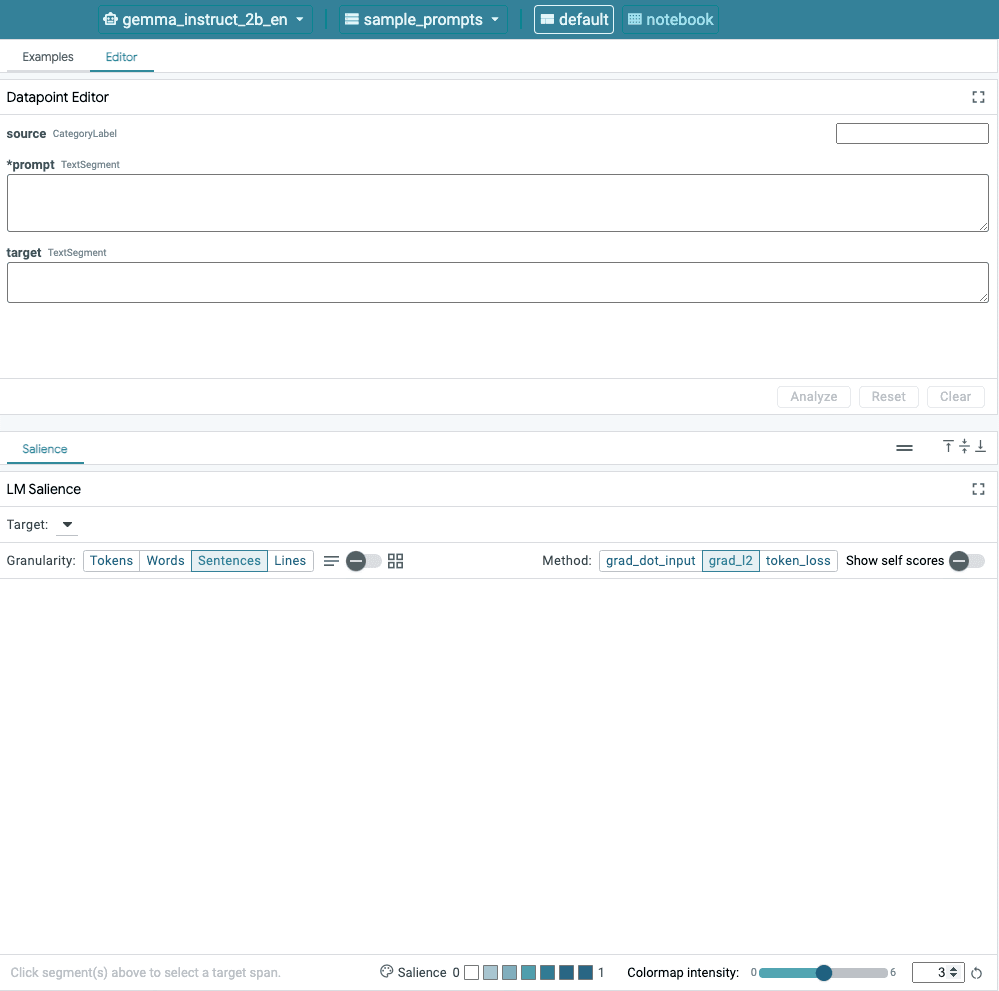
Task: Click the darkest salience color swatch
Action: (x=586, y=973)
